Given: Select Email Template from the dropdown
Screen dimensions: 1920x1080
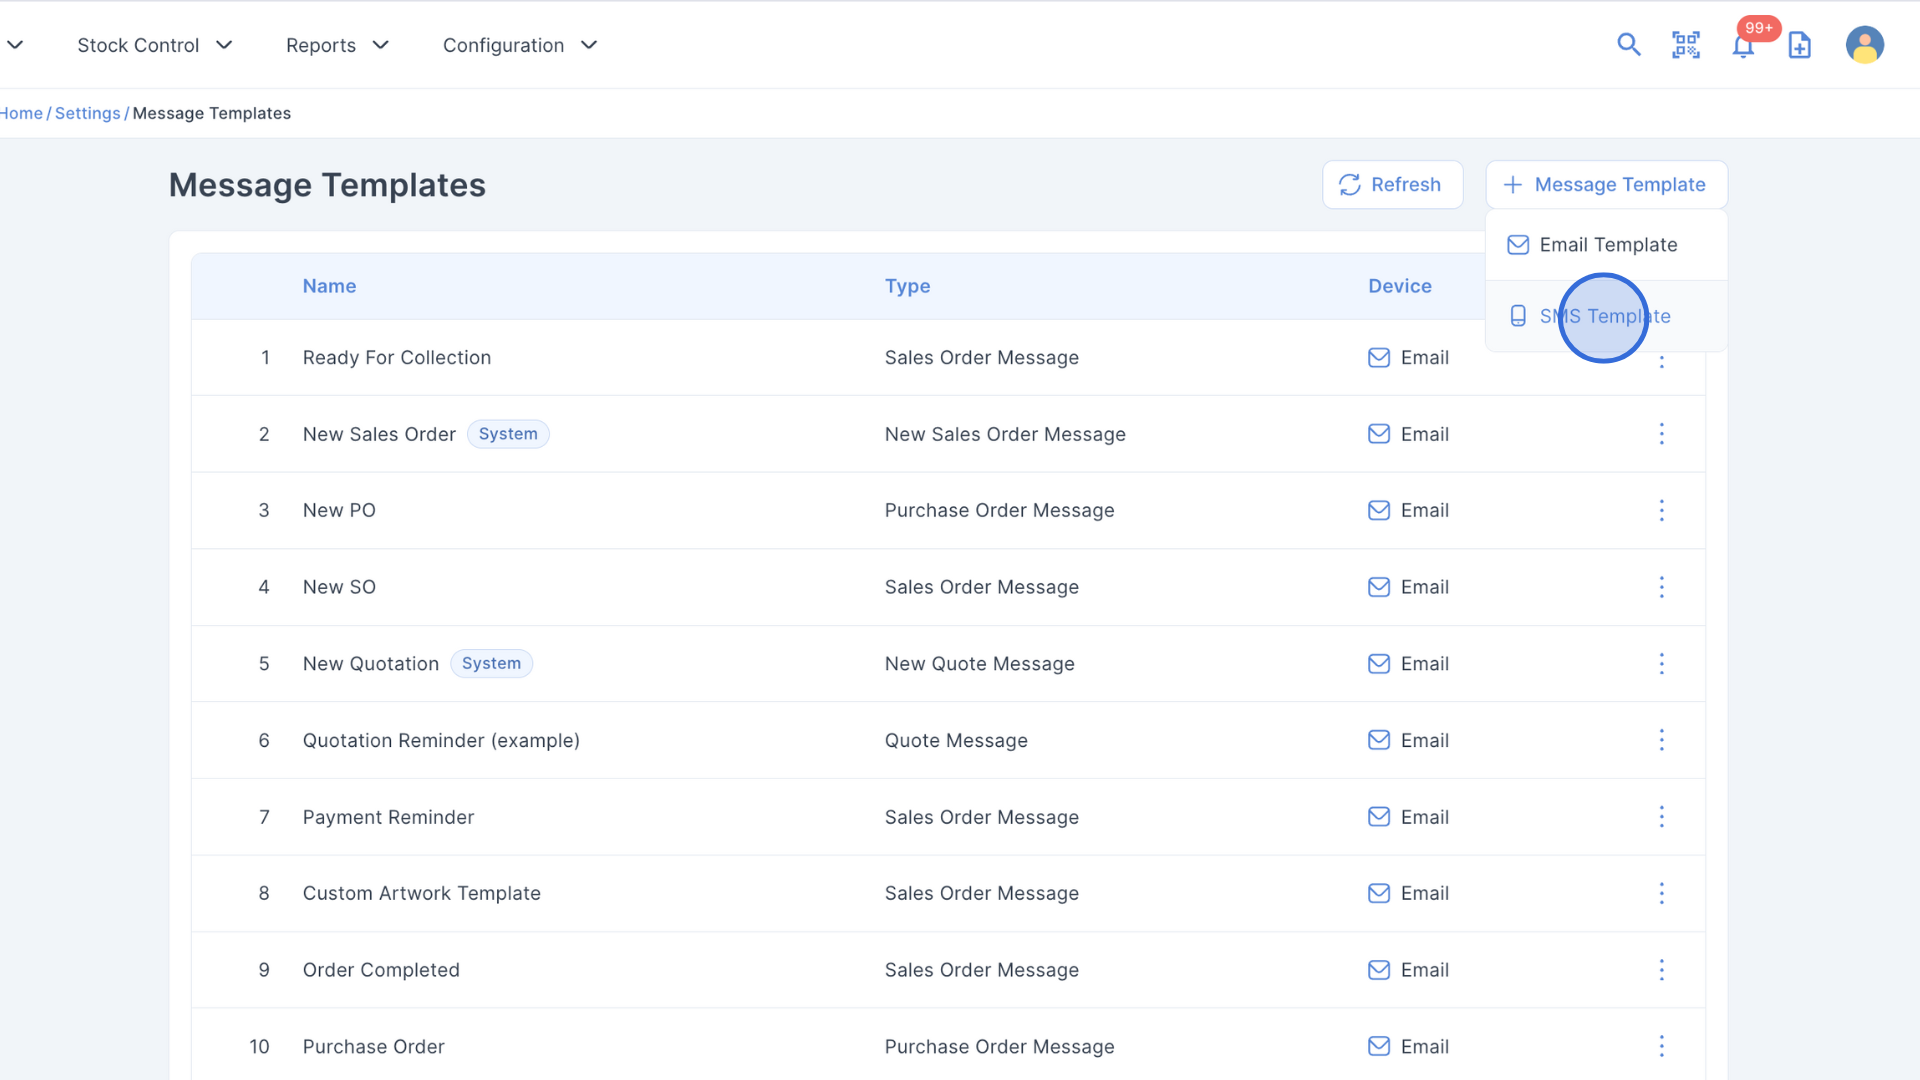Looking at the screenshot, I should pos(1607,245).
